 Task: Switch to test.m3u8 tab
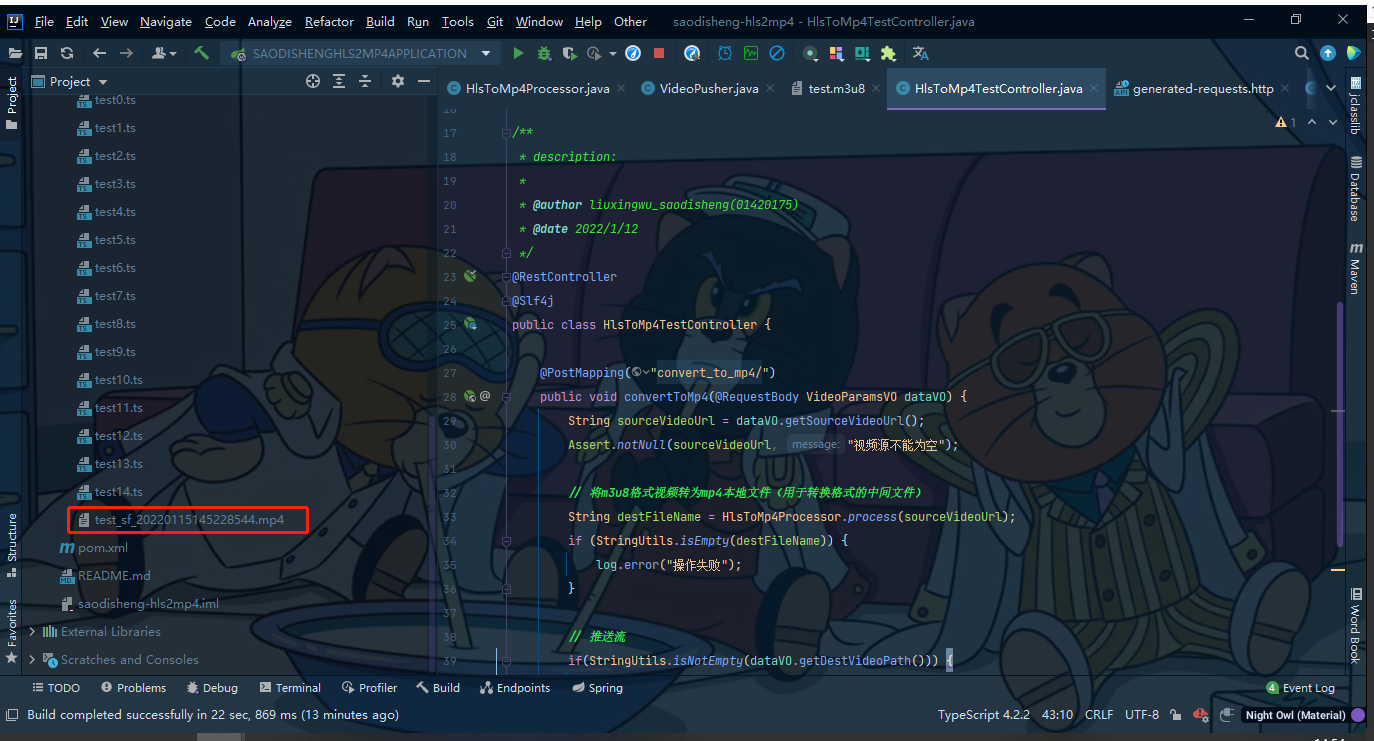click(836, 88)
